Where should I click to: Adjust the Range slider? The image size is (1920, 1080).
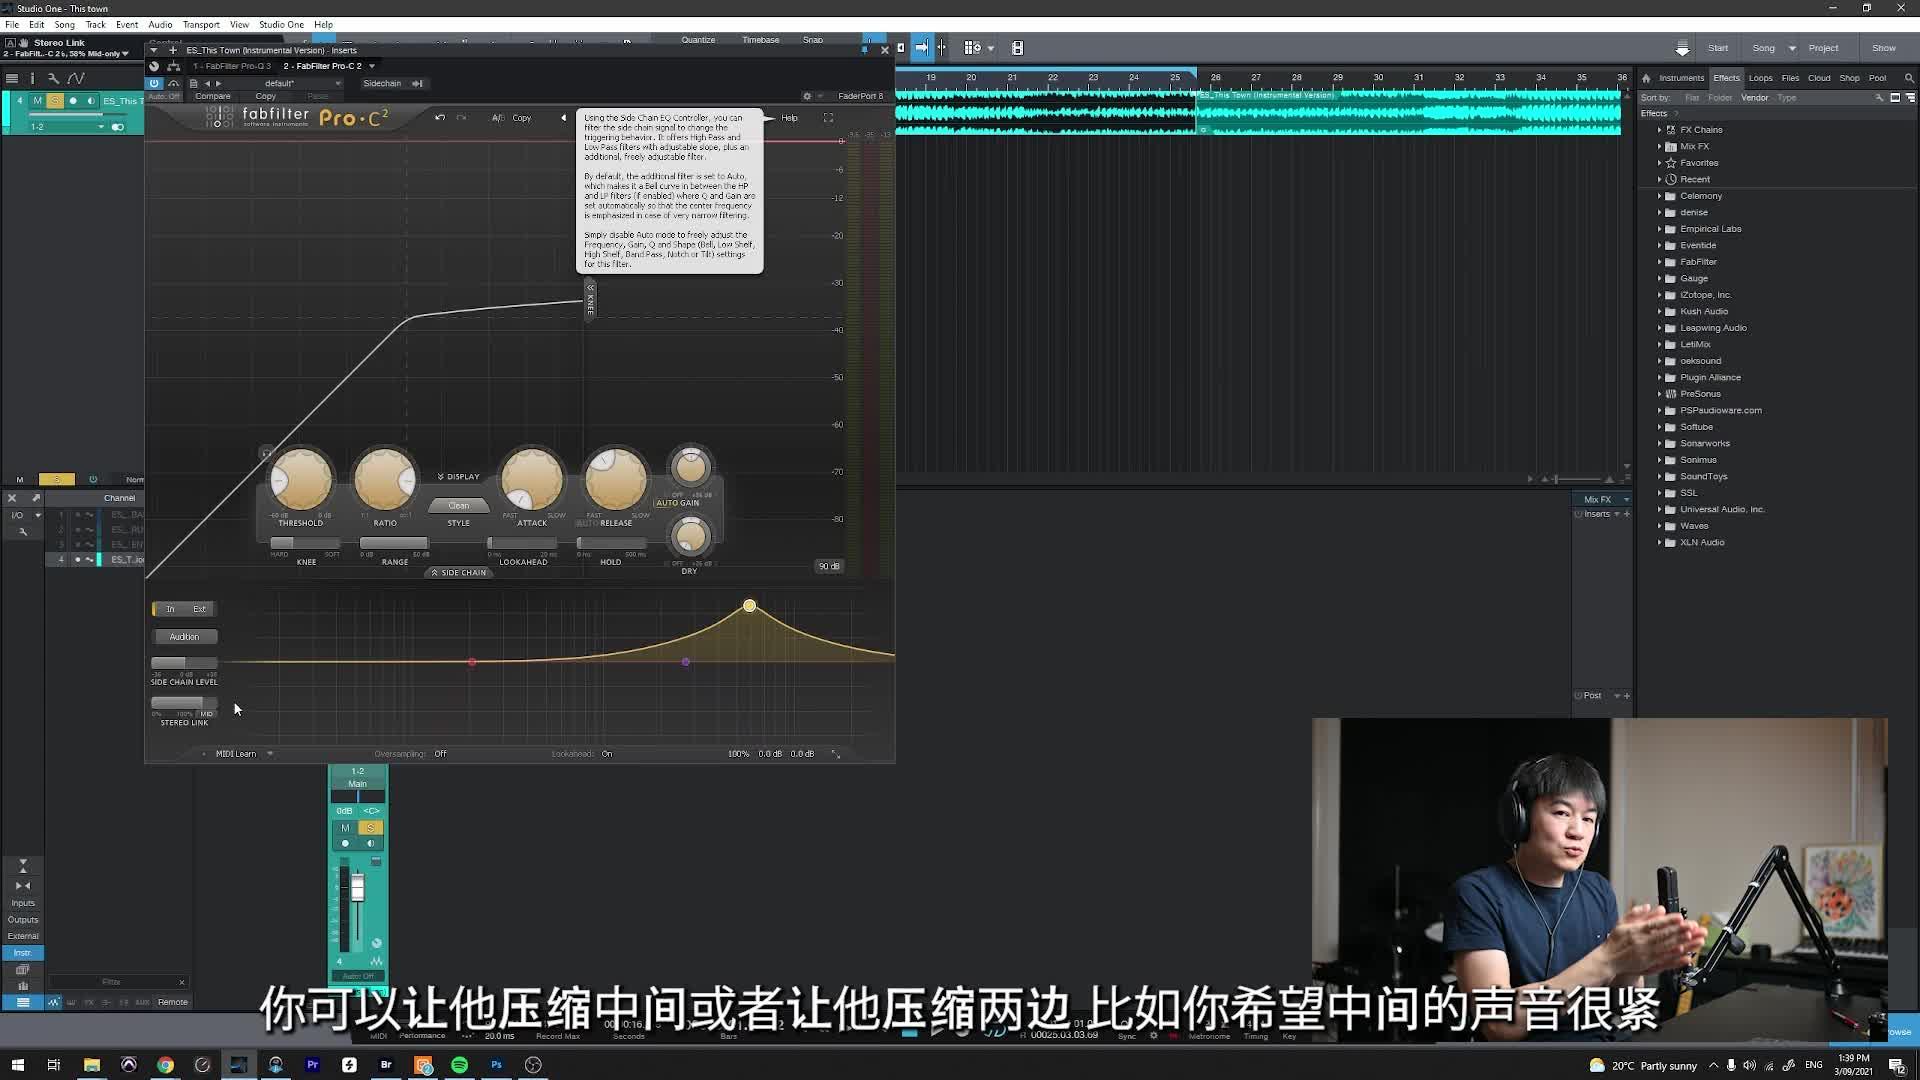pos(394,543)
